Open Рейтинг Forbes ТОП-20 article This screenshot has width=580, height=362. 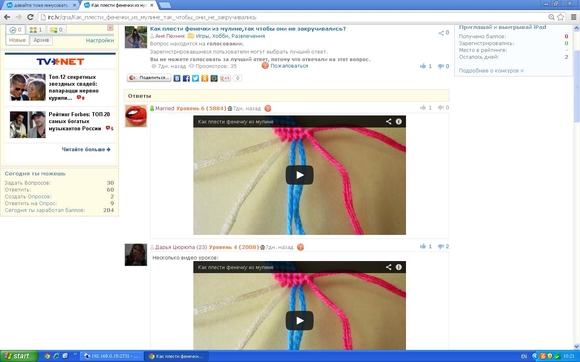pyautogui.click(x=80, y=121)
